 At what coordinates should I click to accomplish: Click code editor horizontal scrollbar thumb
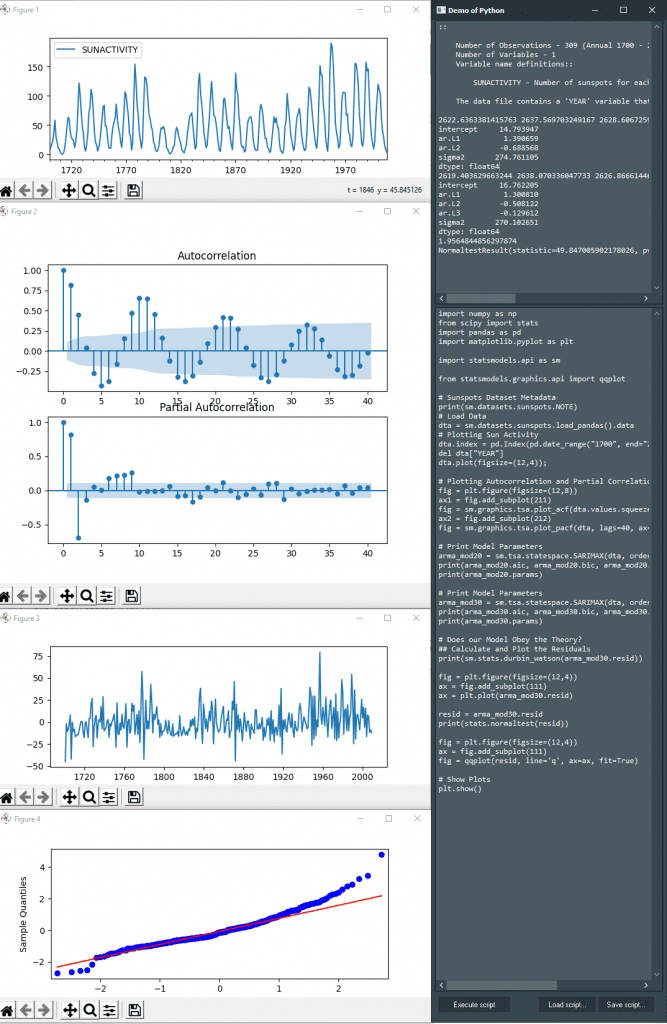click(502, 985)
